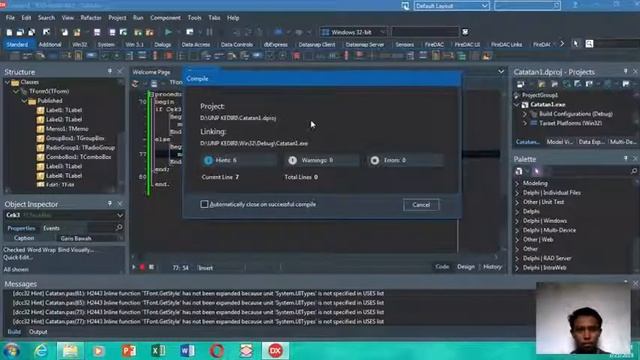
Task: Open the editor tabs overflow dropdown arrow
Action: click(501, 71)
